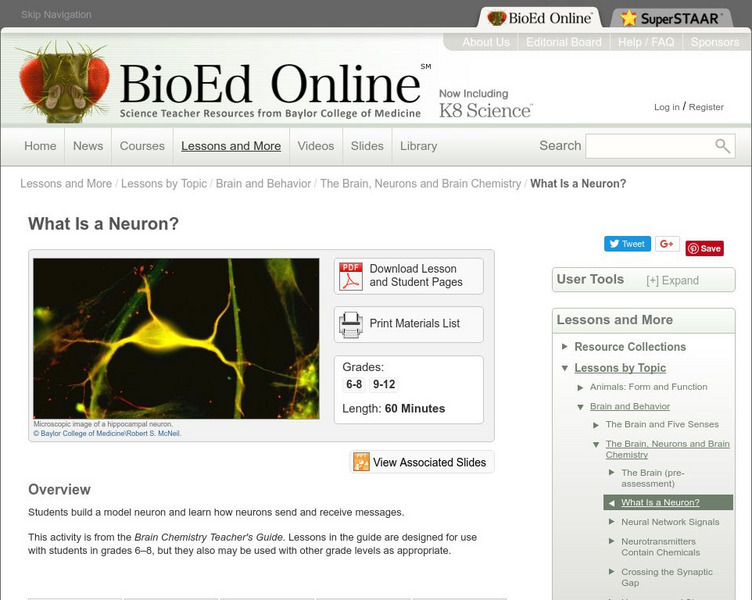Go to Courses section
Image resolution: width=752 pixels, height=600 pixels.
pyautogui.click(x=142, y=146)
